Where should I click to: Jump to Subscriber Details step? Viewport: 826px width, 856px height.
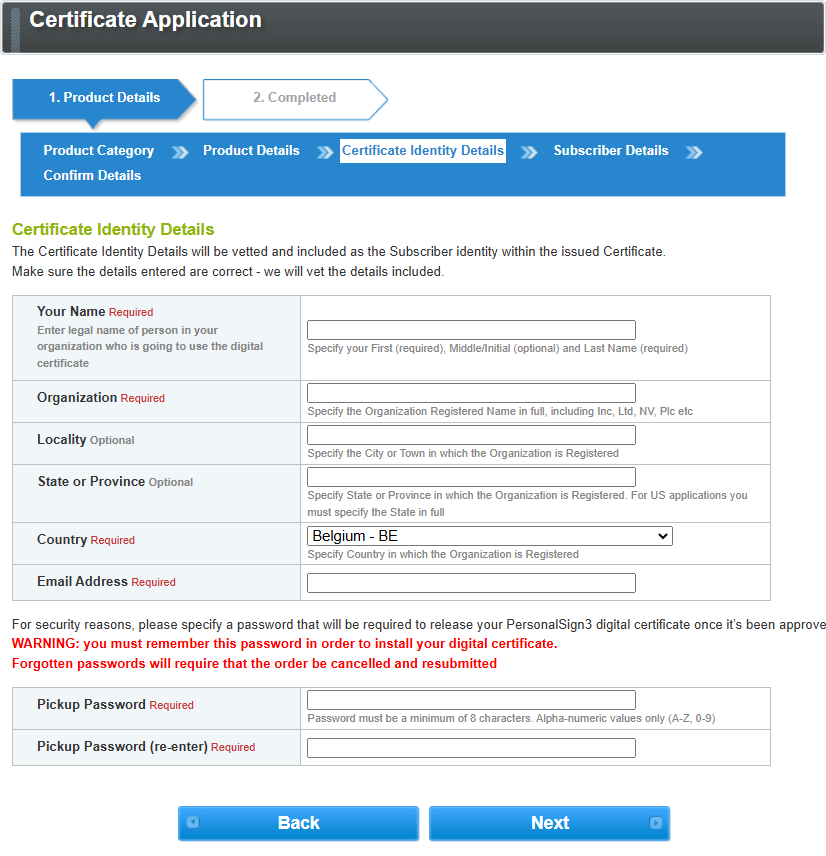pyautogui.click(x=611, y=151)
